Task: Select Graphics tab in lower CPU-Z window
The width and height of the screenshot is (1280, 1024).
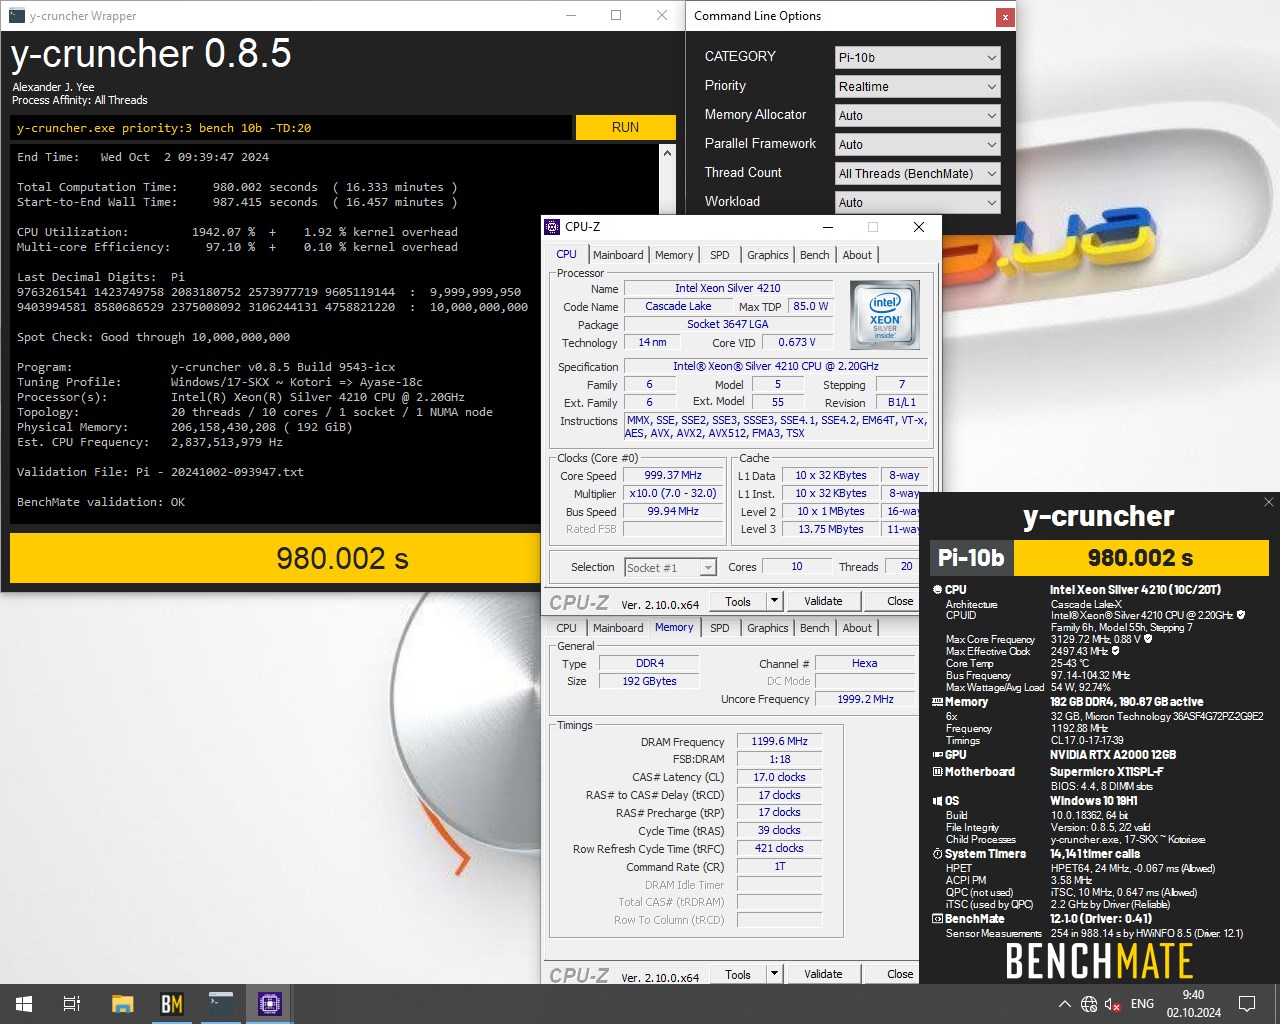Action: [x=767, y=628]
